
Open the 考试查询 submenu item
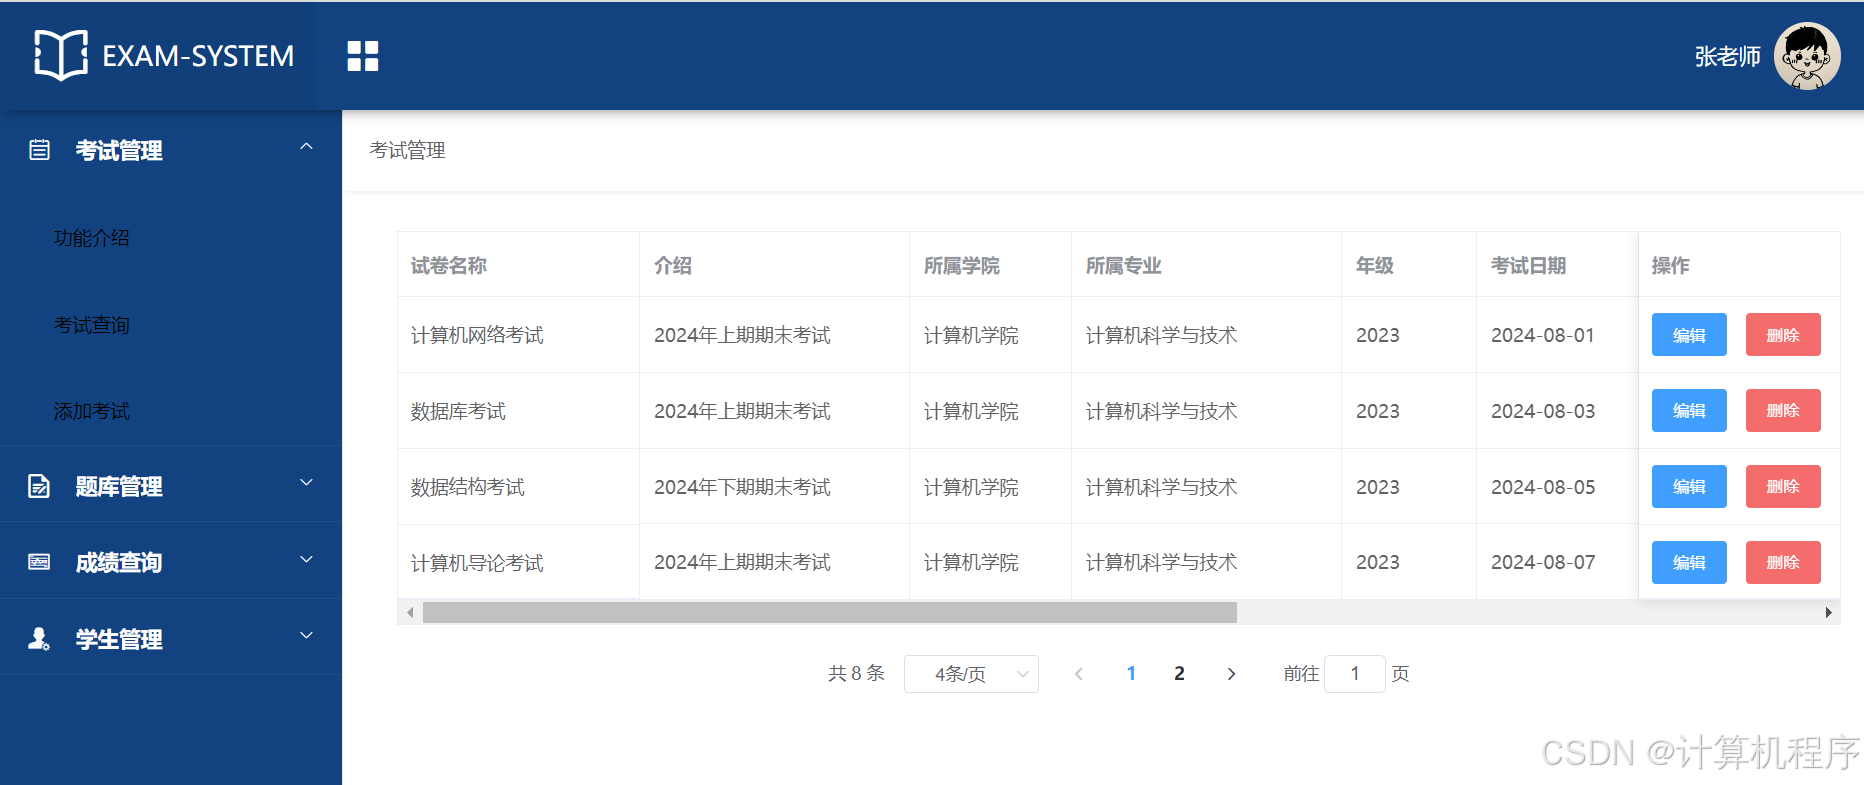pos(92,325)
